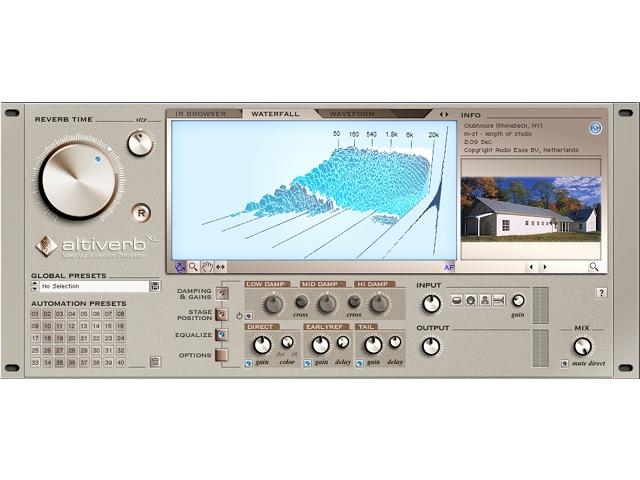Select automation preset 33
The height and width of the screenshot is (480, 640).
36,362
